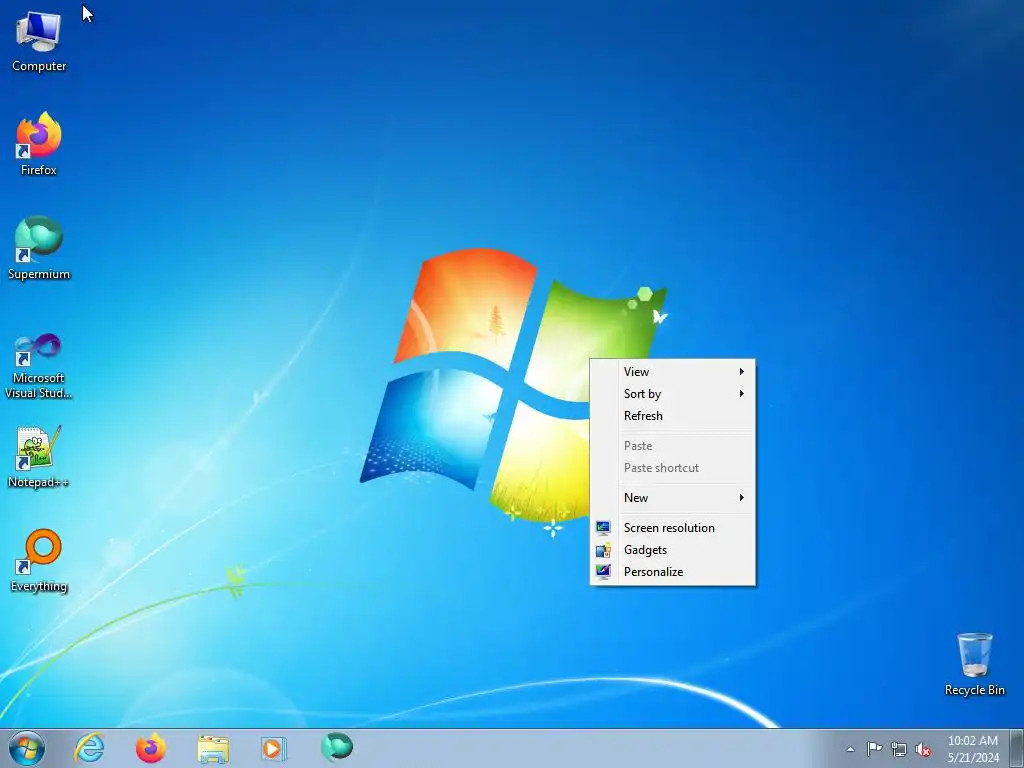Show hidden tray icons arrow
1024x768 pixels.
[x=850, y=750]
